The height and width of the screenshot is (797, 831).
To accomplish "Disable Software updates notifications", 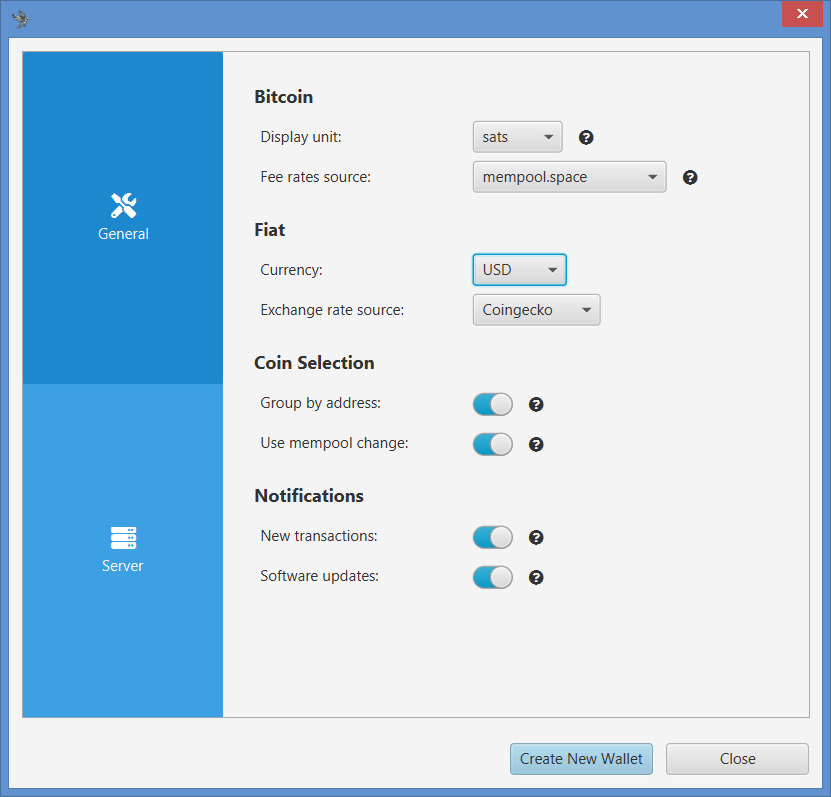I will tap(492, 577).
